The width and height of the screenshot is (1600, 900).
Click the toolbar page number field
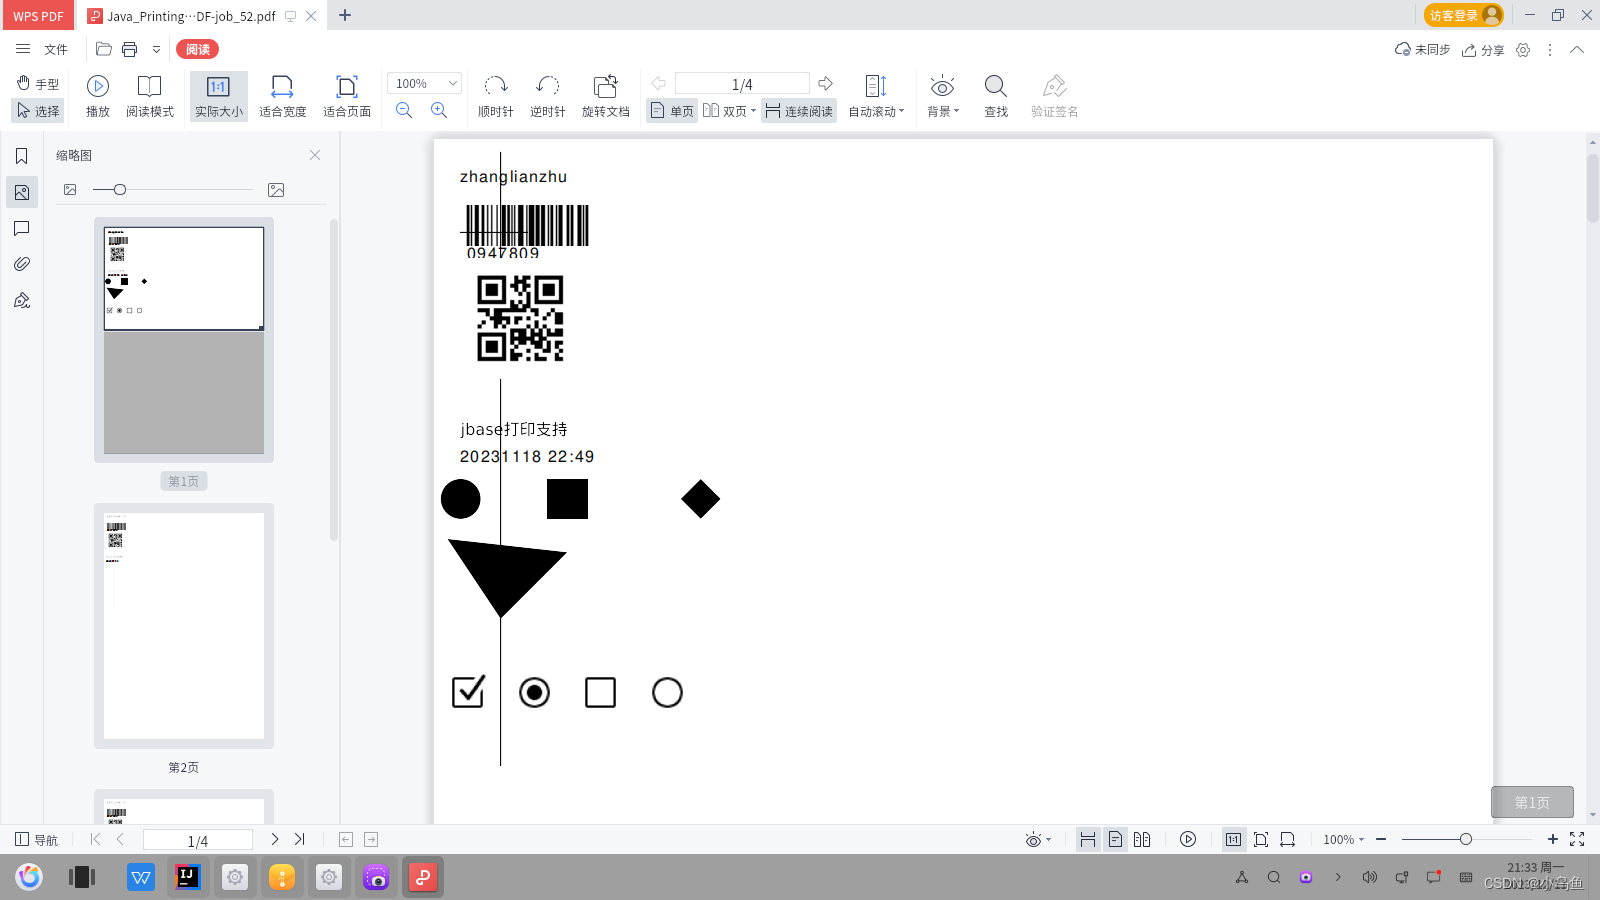click(742, 84)
